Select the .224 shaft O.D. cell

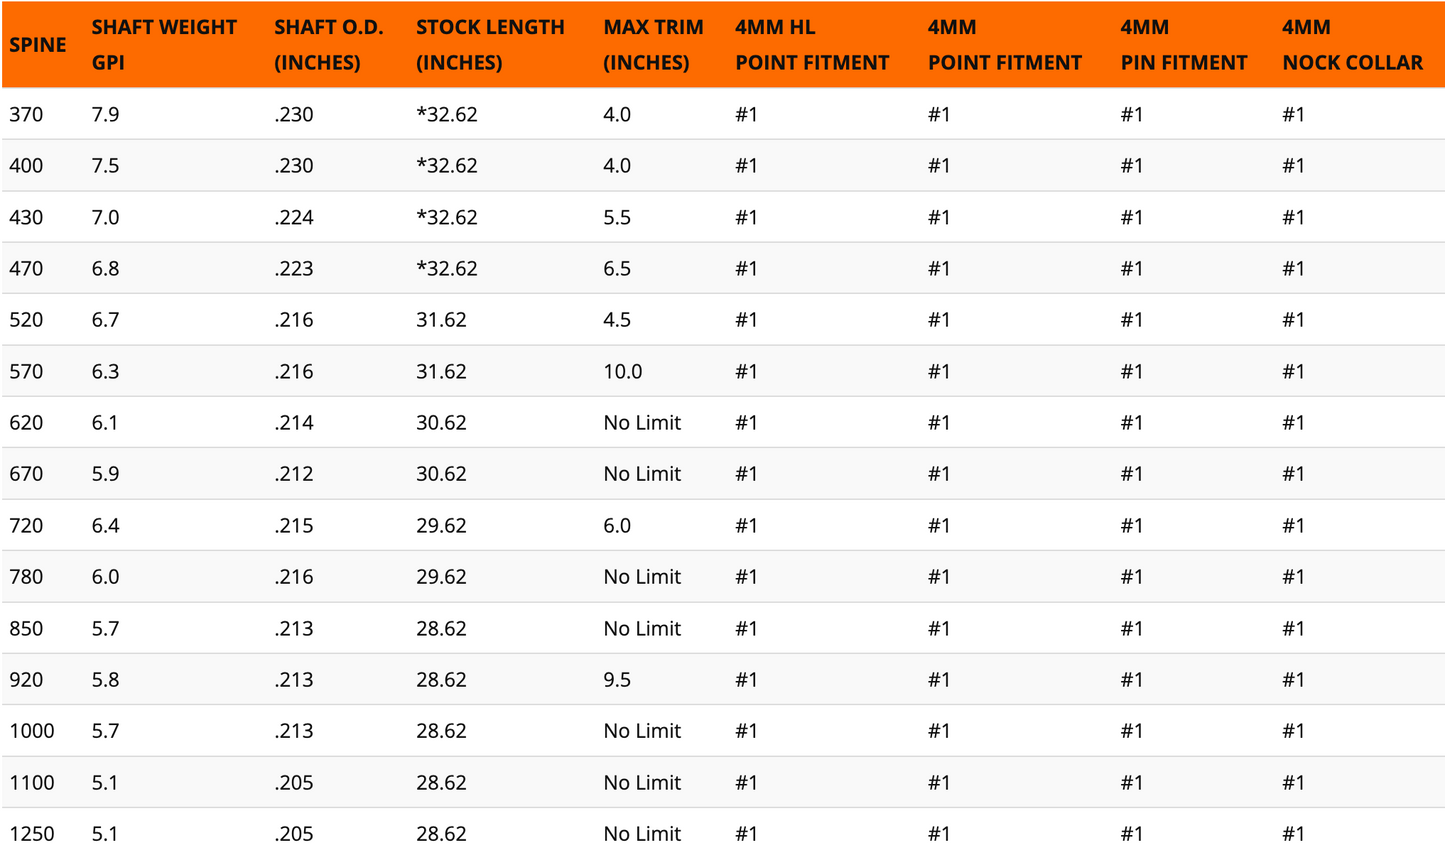click(x=294, y=218)
